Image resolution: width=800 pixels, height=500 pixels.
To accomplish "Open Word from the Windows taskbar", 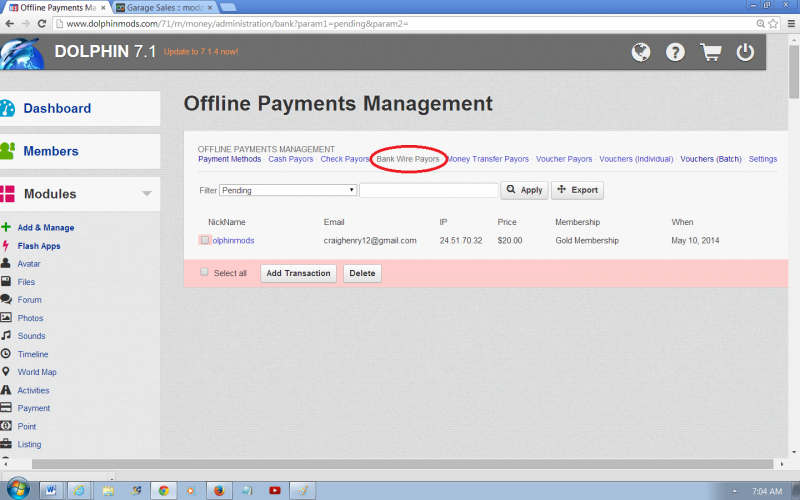I will pyautogui.click(x=51, y=490).
